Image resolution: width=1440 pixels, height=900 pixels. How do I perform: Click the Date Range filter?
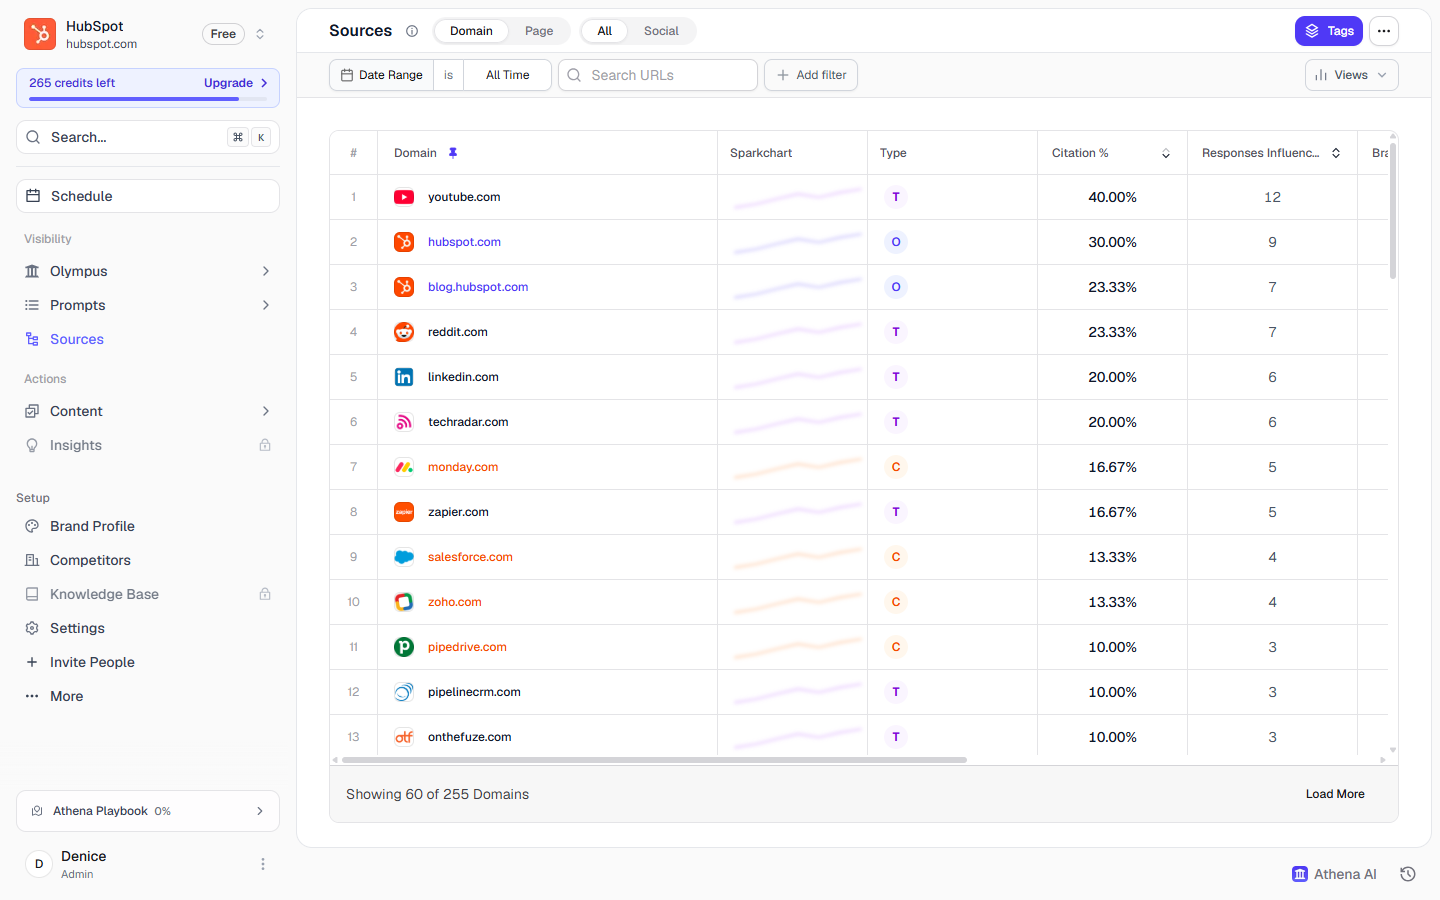[x=382, y=75]
